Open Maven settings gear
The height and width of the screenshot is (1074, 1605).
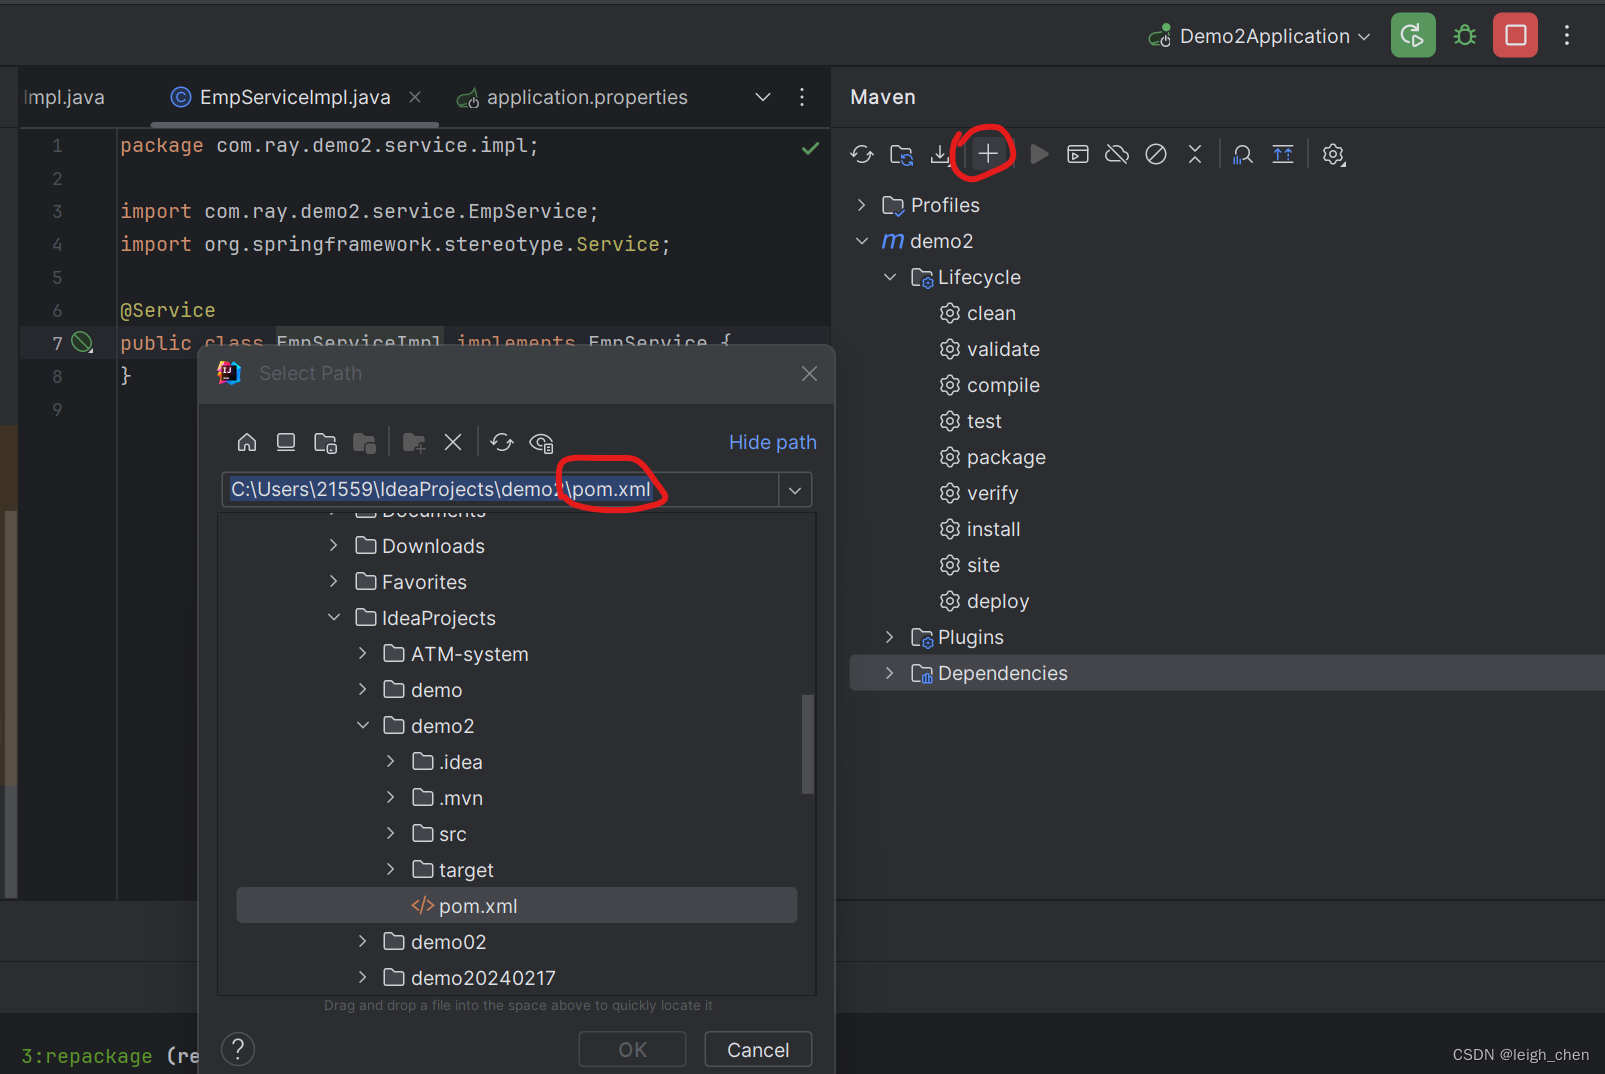1333,154
